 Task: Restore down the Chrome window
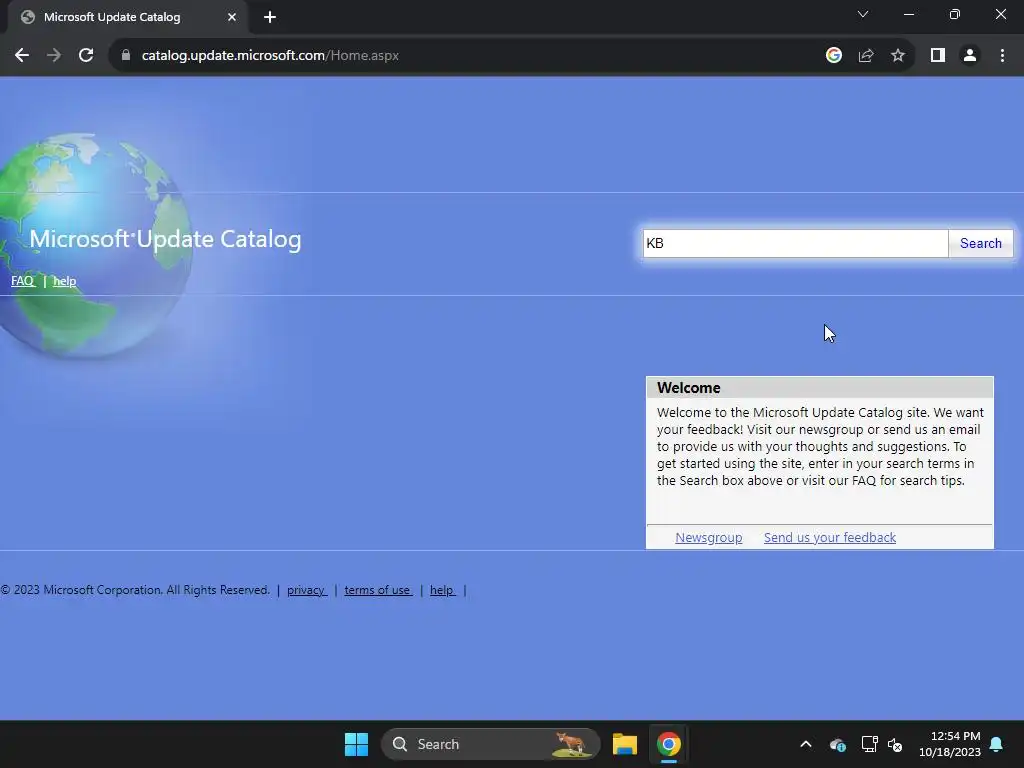[954, 14]
